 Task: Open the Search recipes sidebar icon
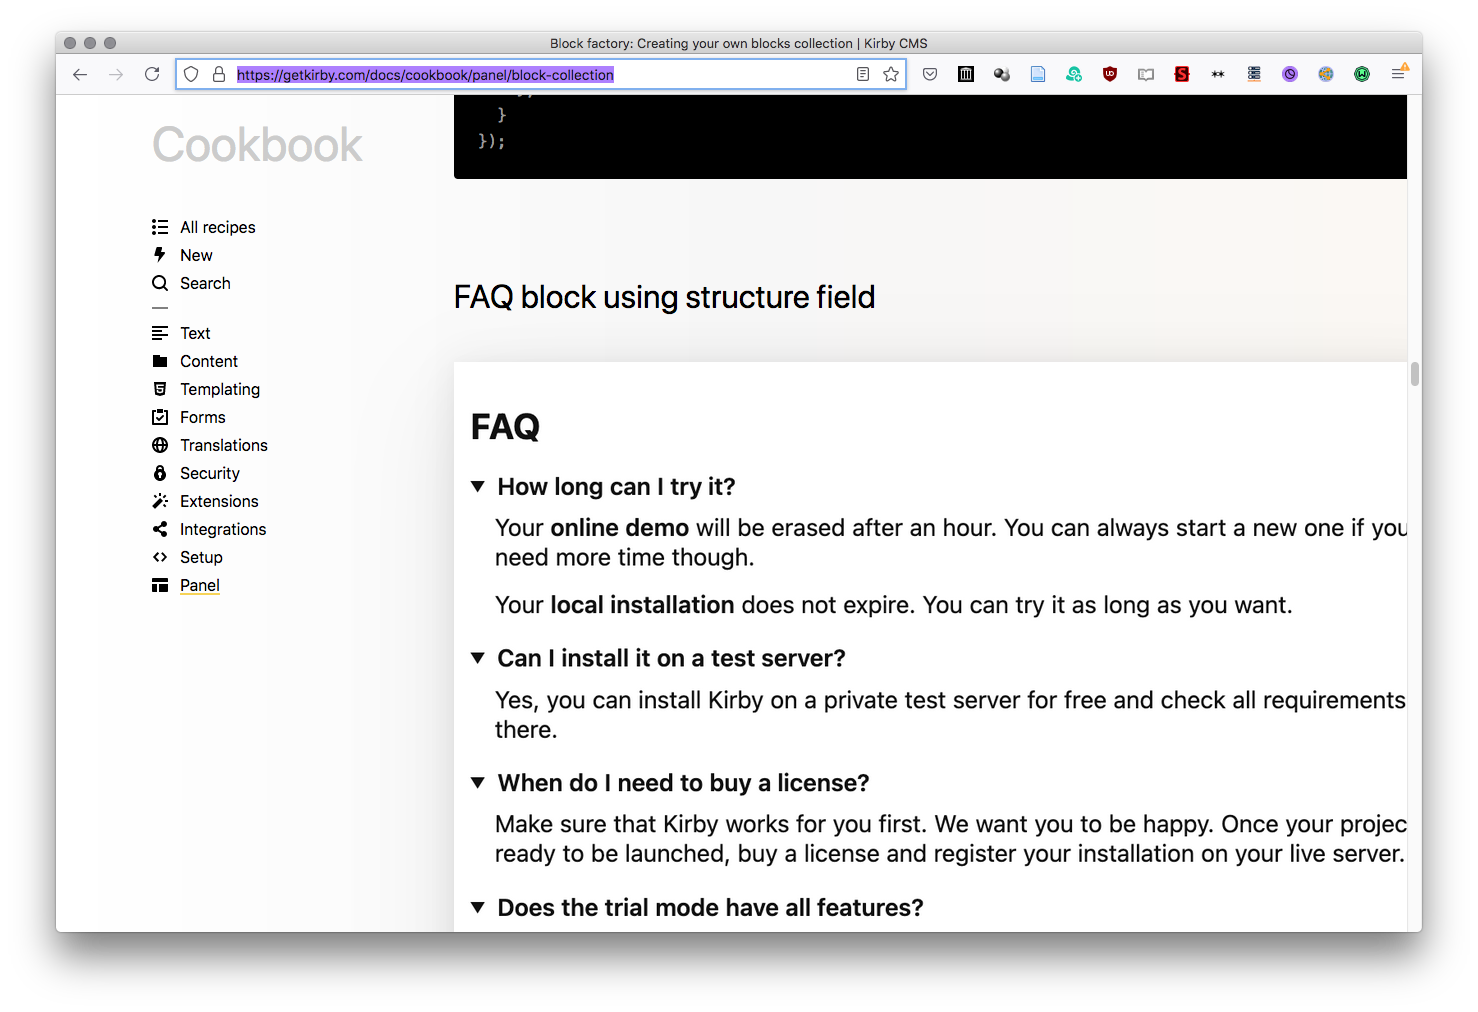160,283
